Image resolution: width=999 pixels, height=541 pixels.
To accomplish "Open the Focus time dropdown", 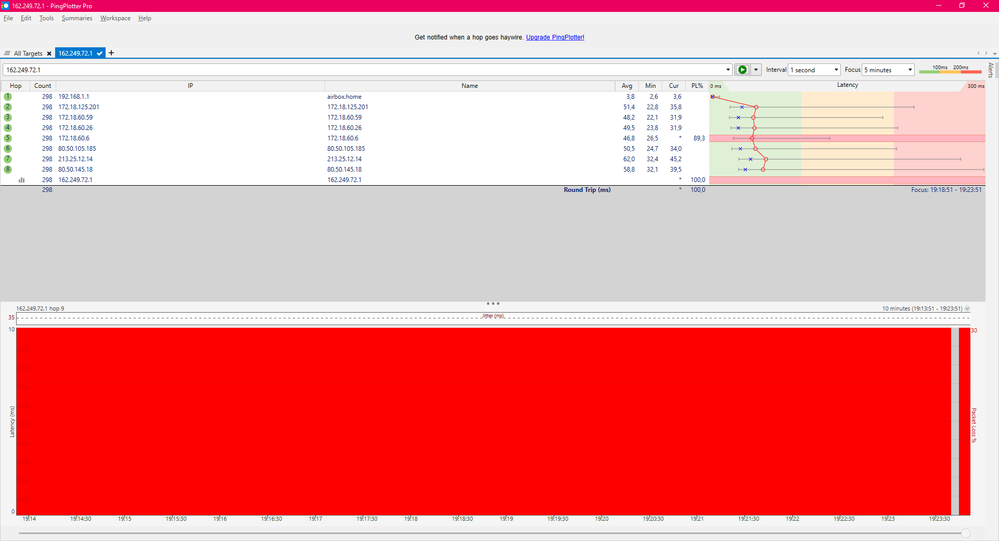I will 889,70.
